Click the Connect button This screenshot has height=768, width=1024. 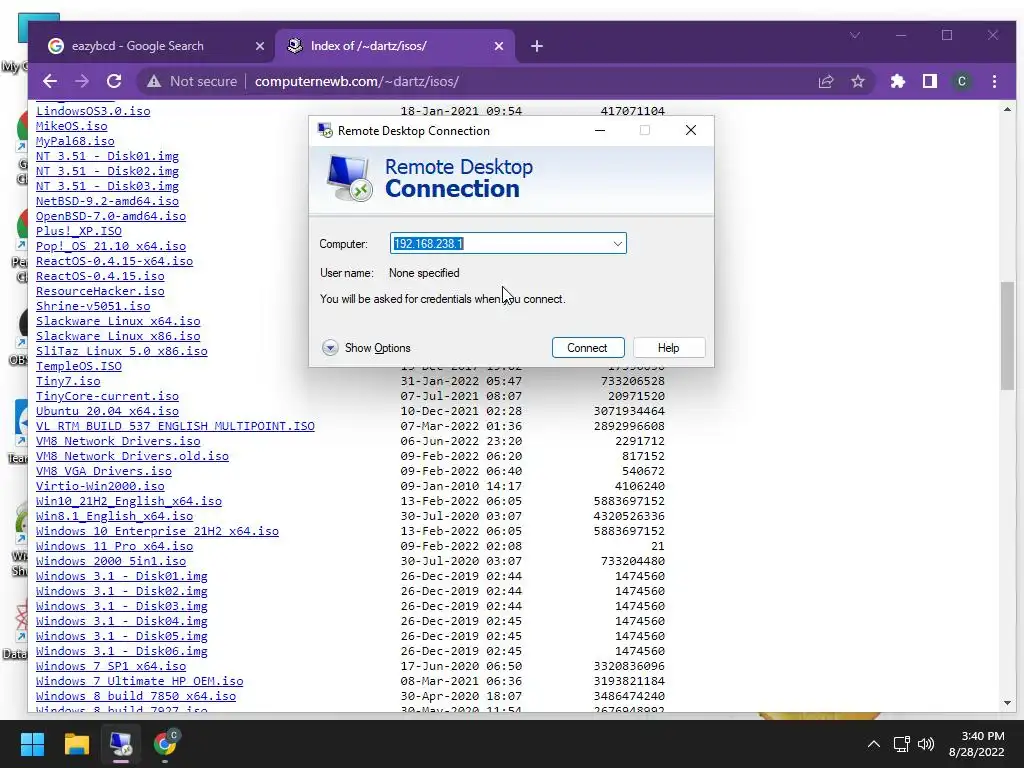(x=587, y=347)
